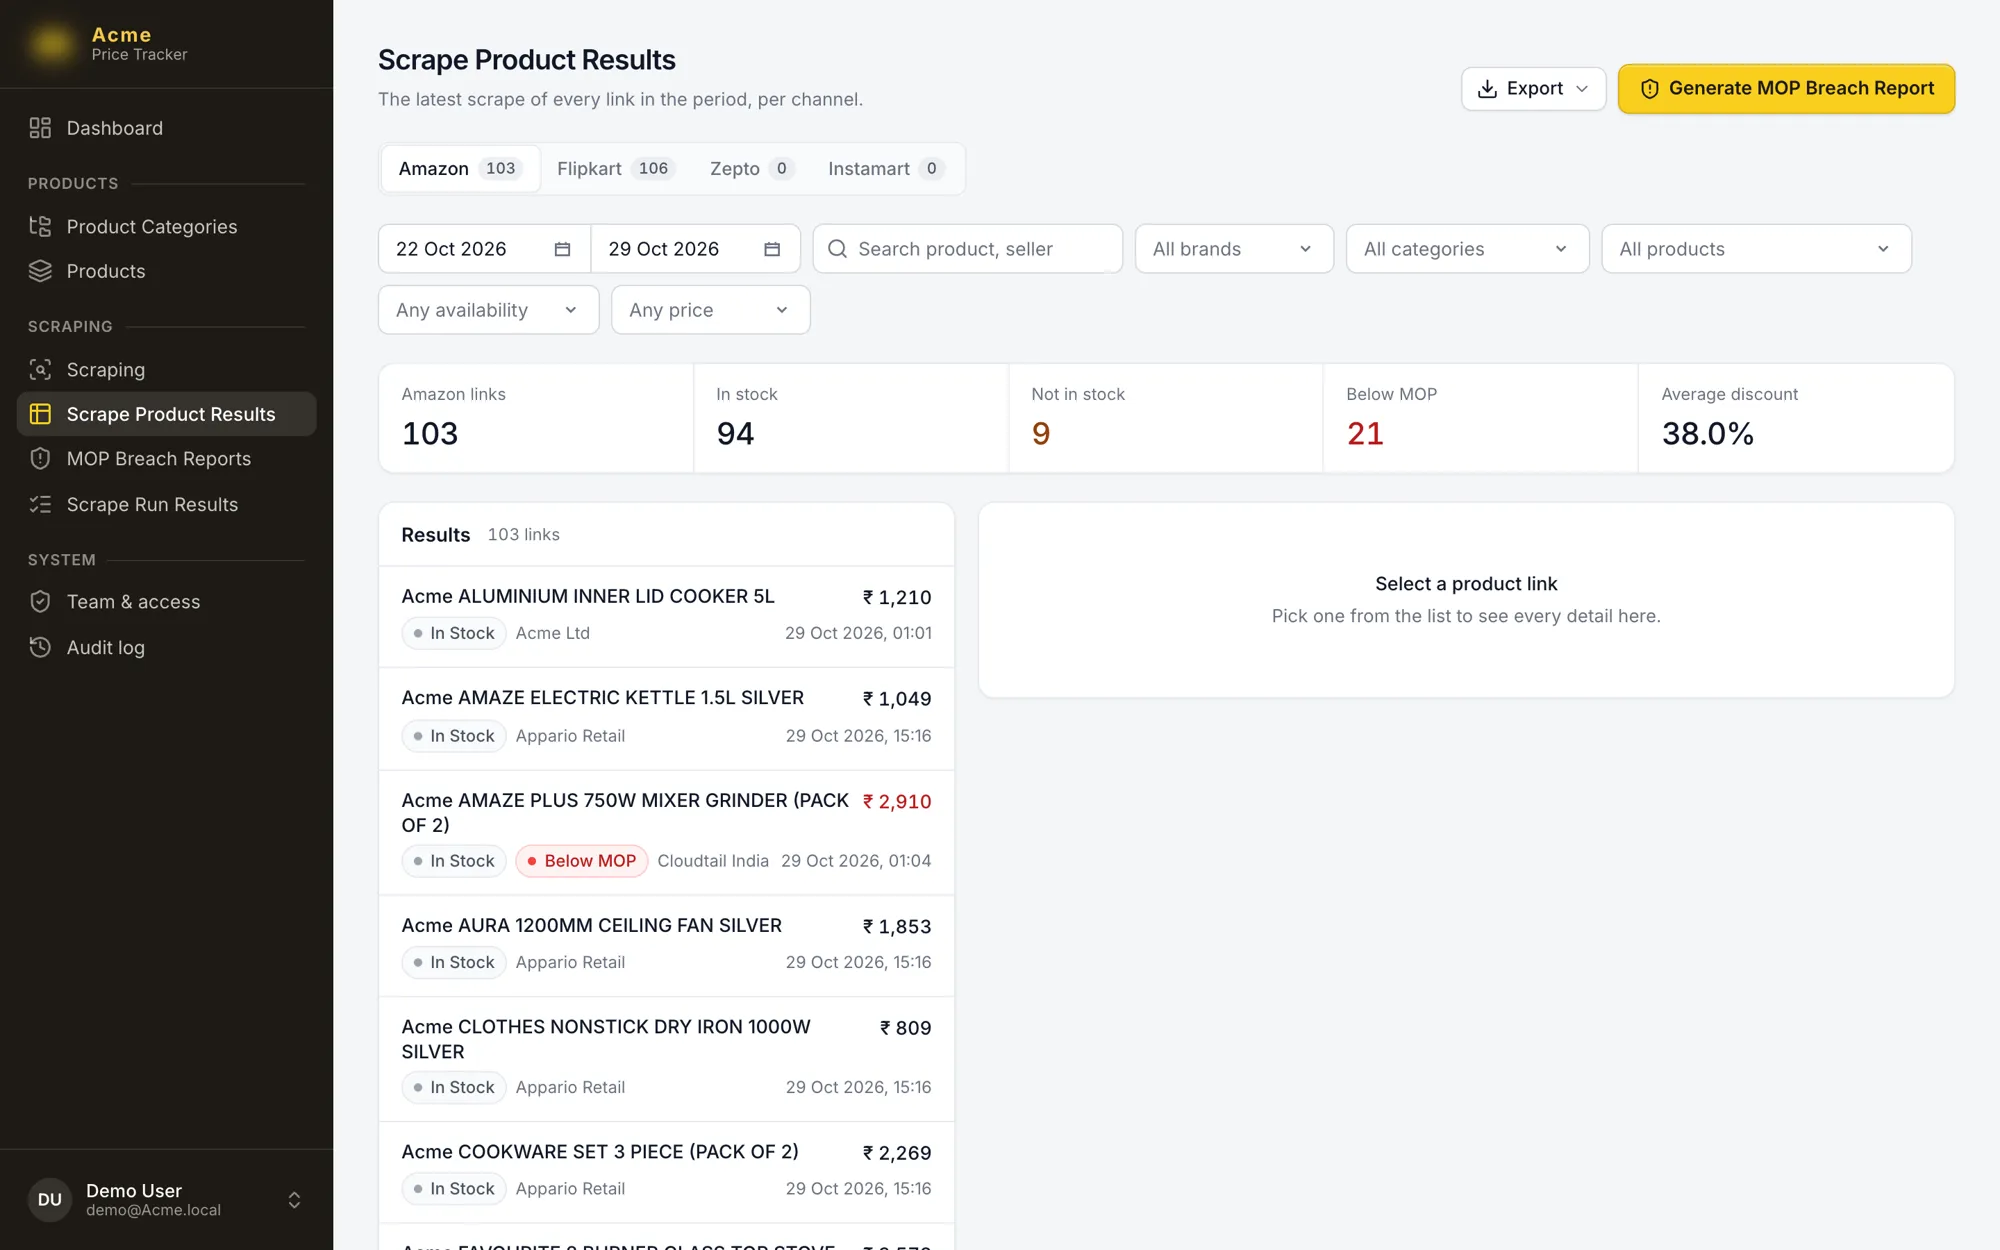Open the All products dropdown
The image size is (2000, 1250).
[1756, 249]
